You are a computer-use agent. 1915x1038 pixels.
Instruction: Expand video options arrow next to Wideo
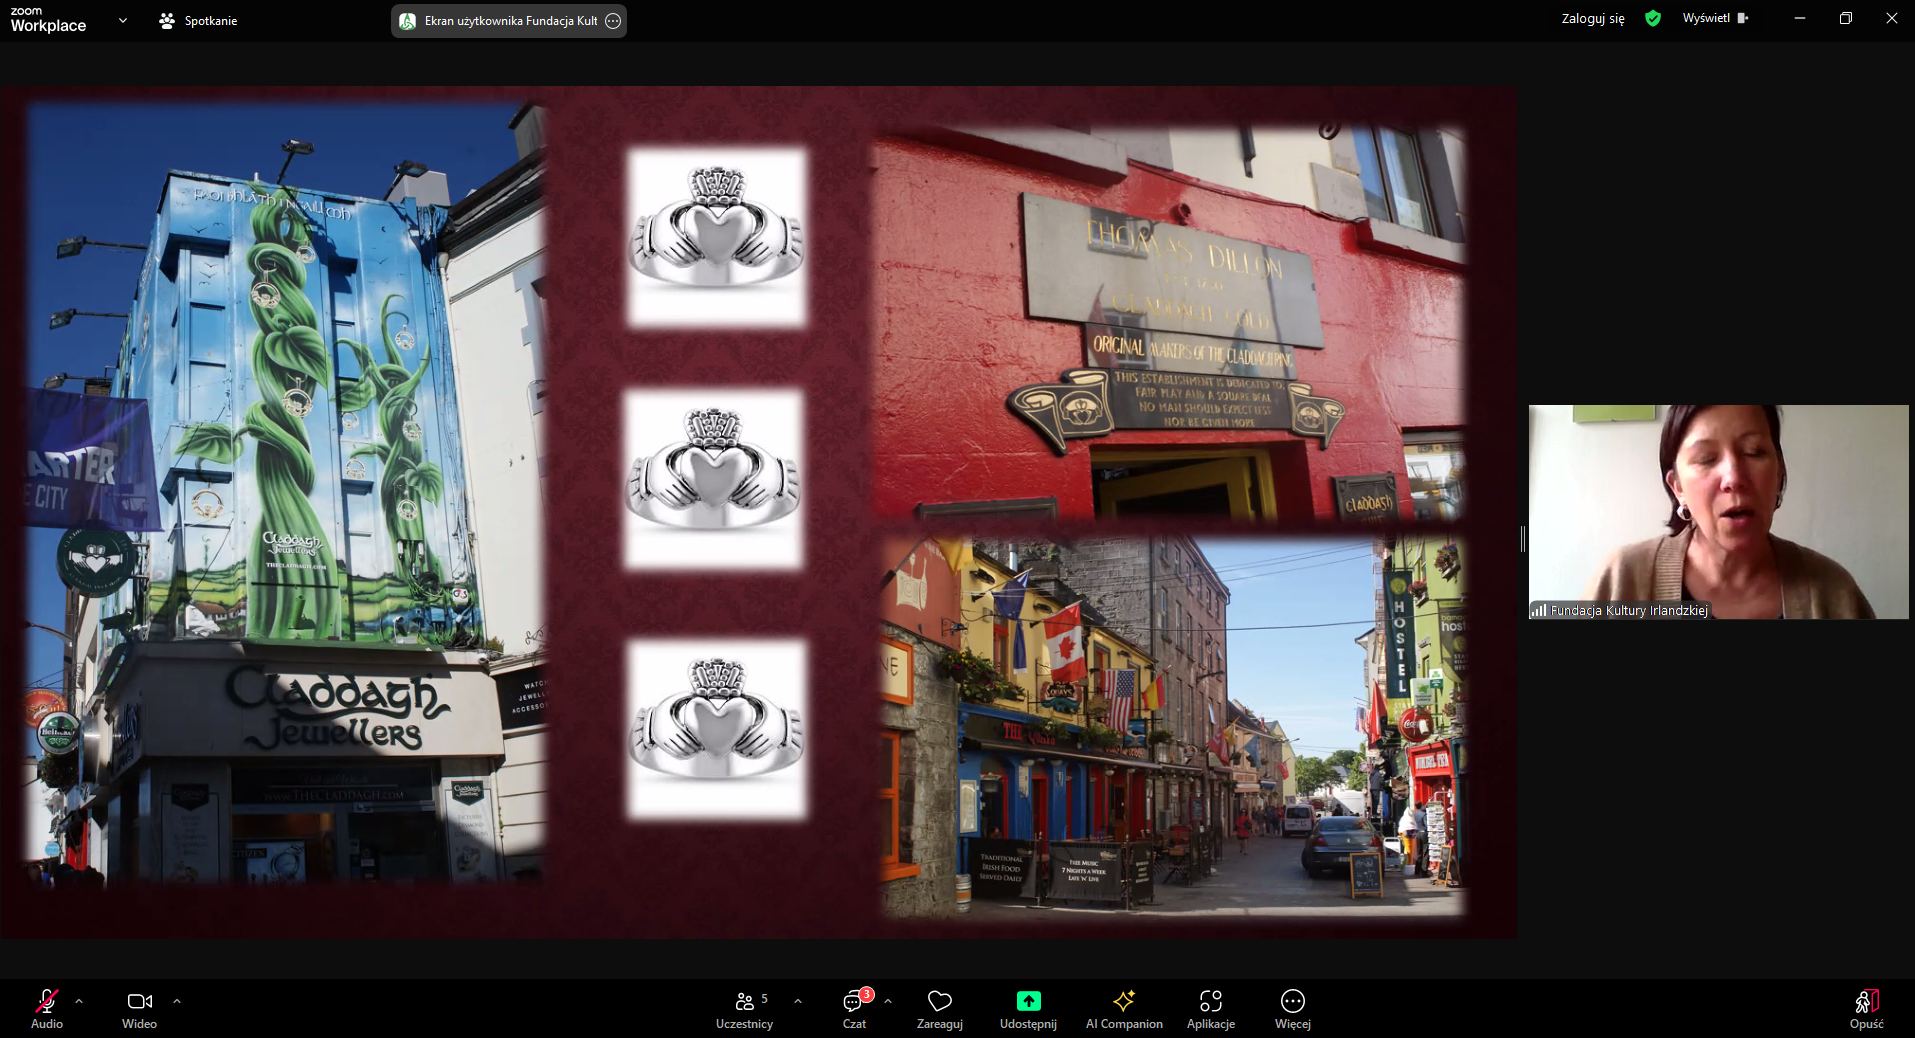177,1001
